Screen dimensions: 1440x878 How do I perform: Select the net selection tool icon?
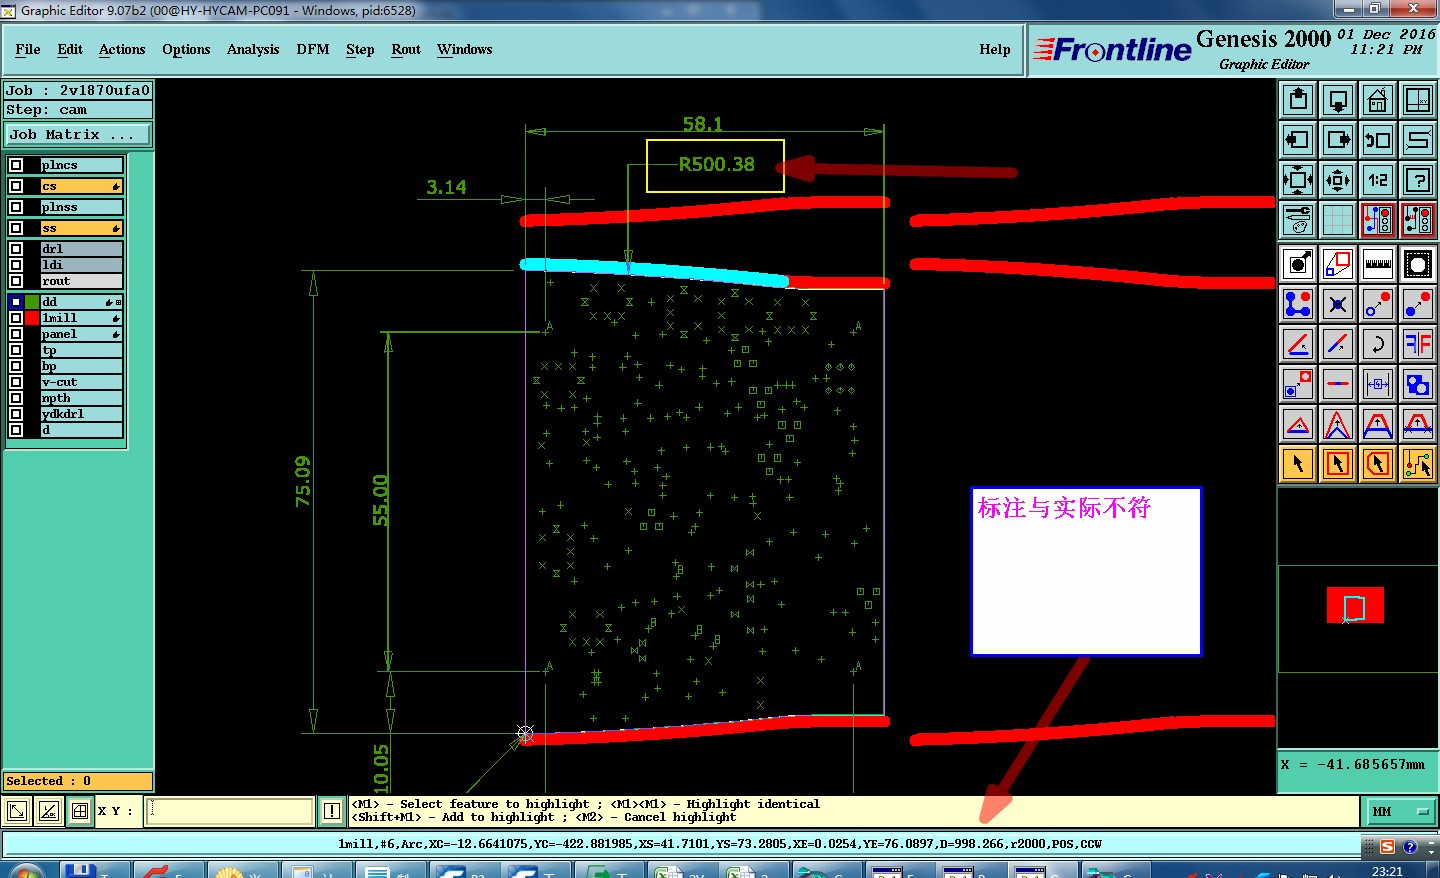pyautogui.click(x=1418, y=464)
